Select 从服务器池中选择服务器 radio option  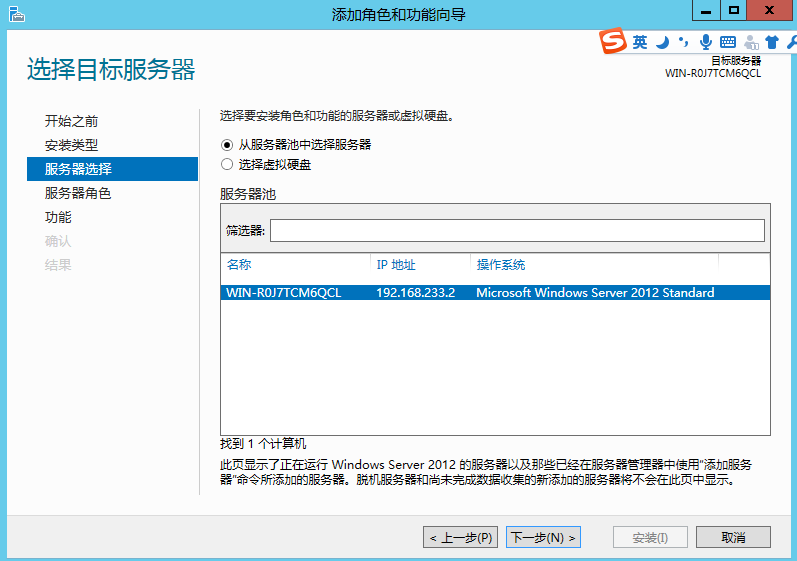point(227,145)
